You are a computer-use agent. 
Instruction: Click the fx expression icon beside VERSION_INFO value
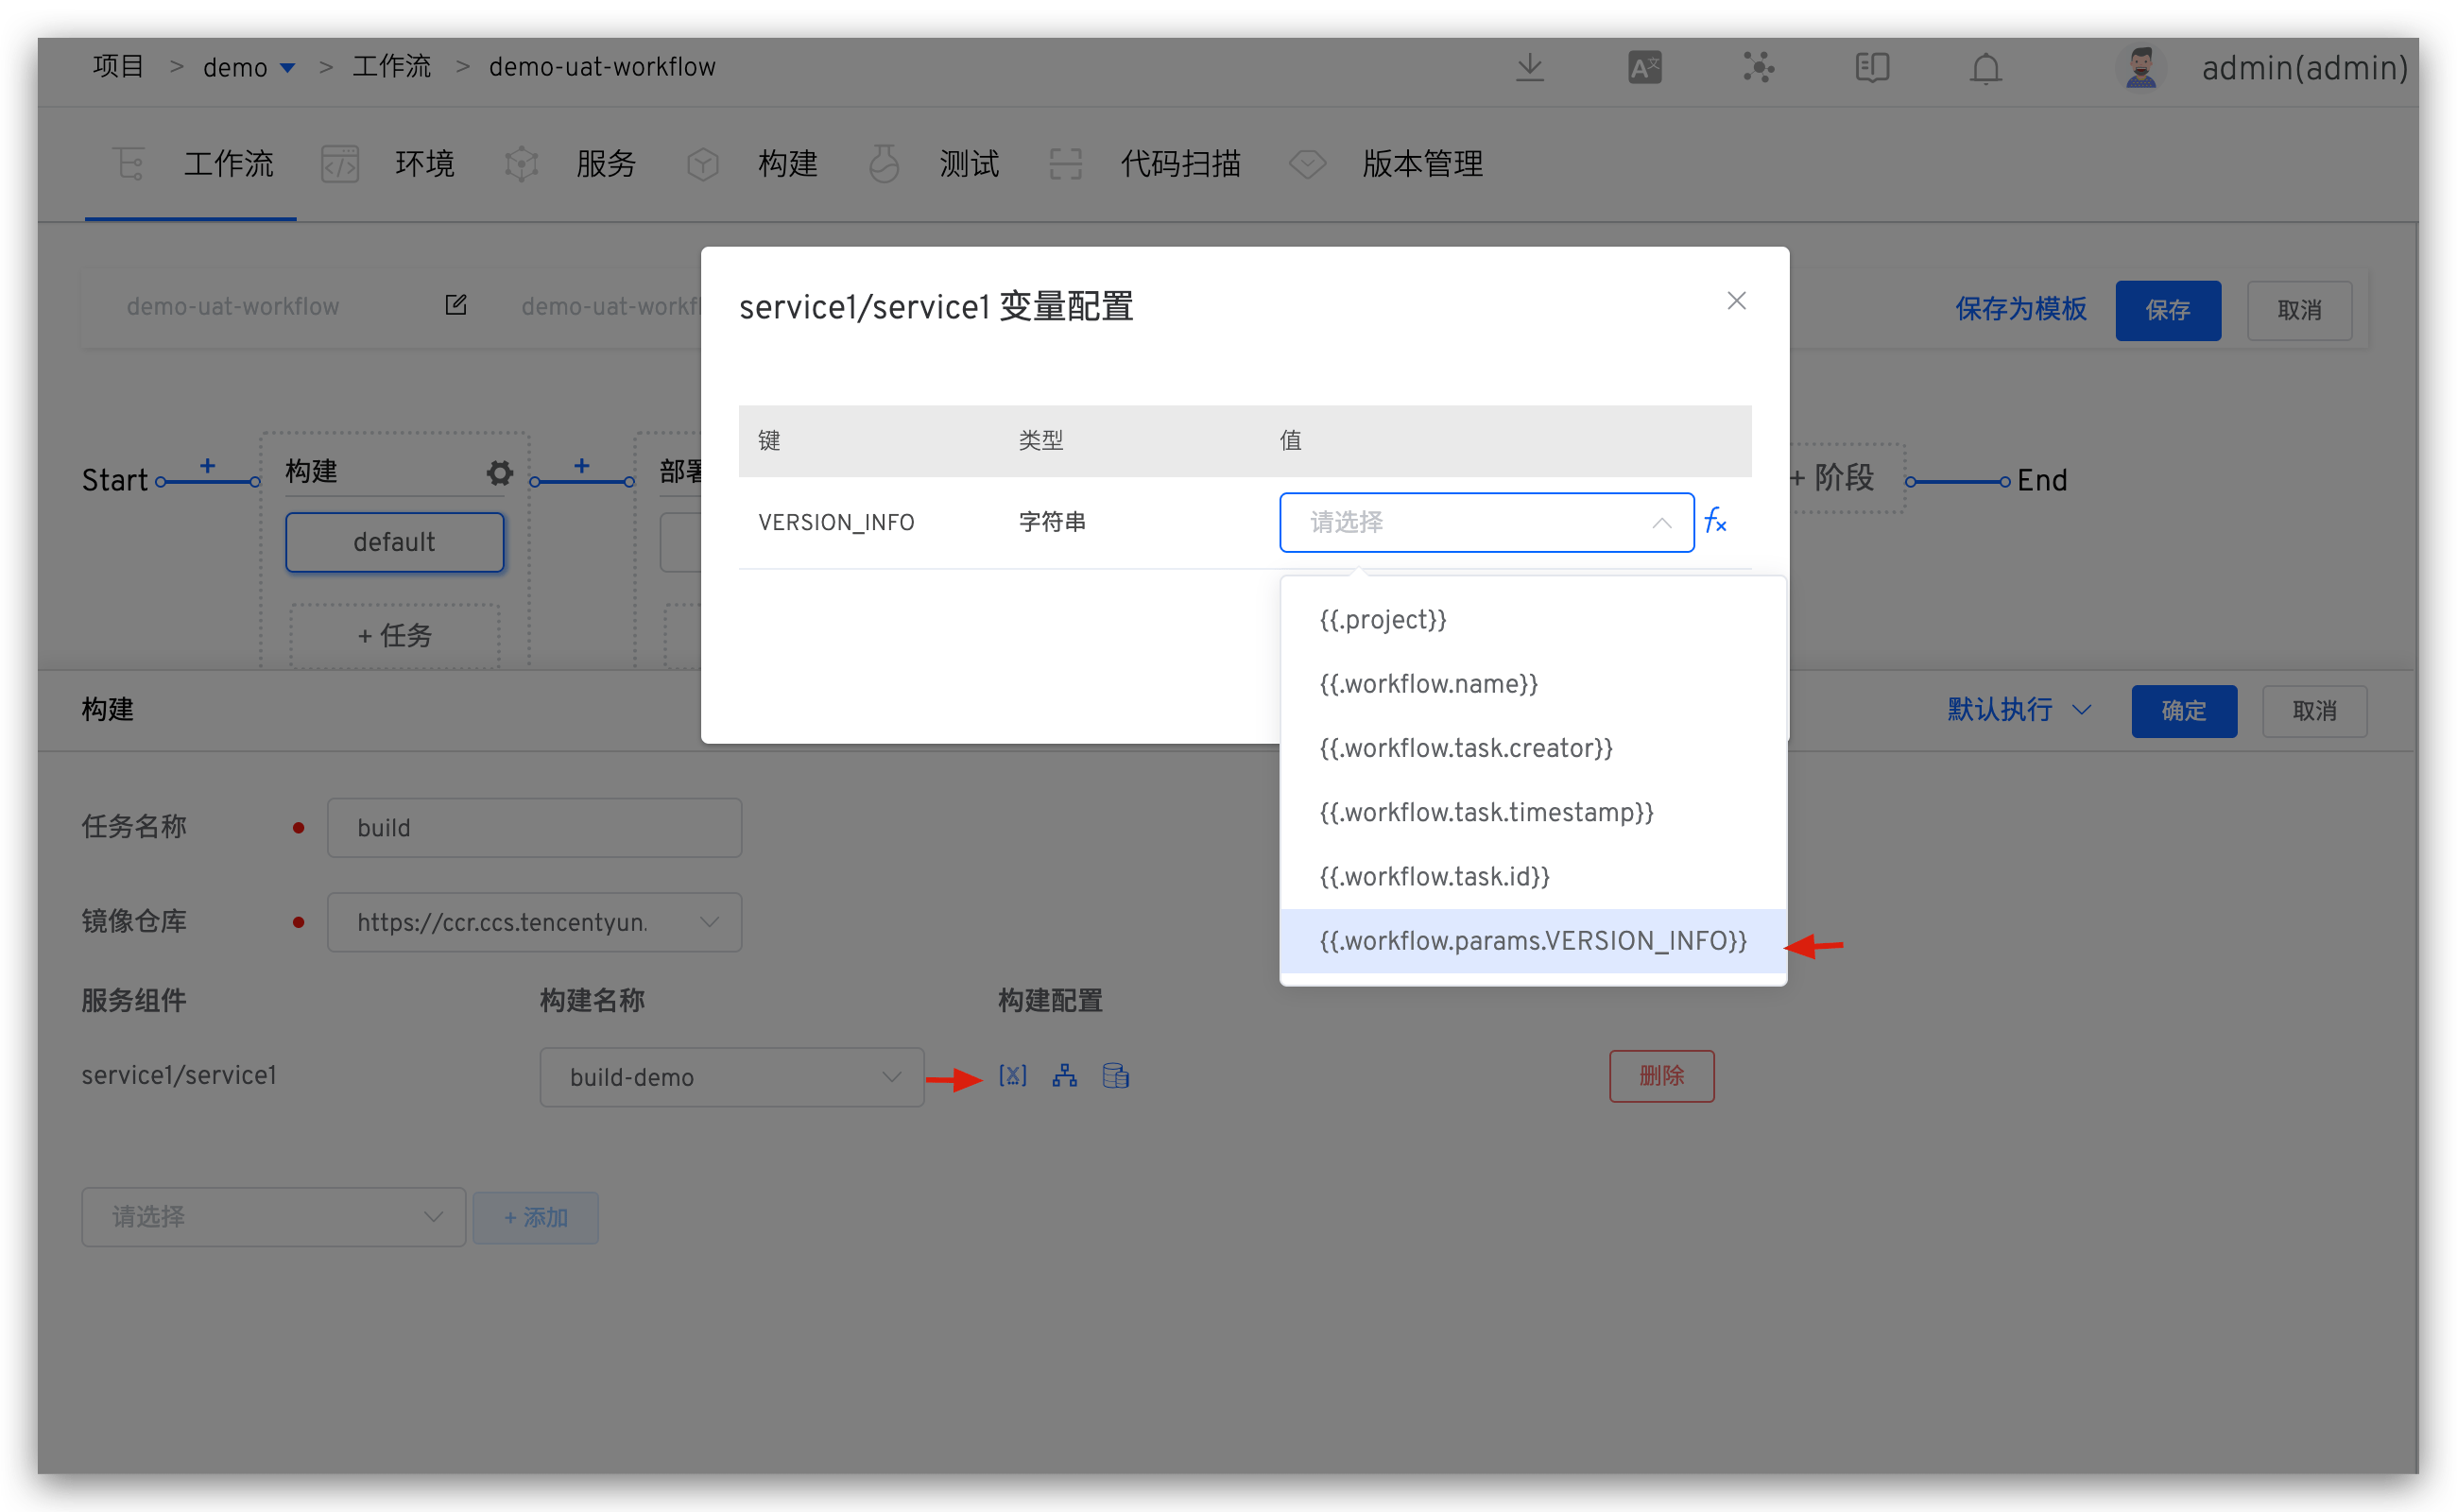[x=1716, y=521]
